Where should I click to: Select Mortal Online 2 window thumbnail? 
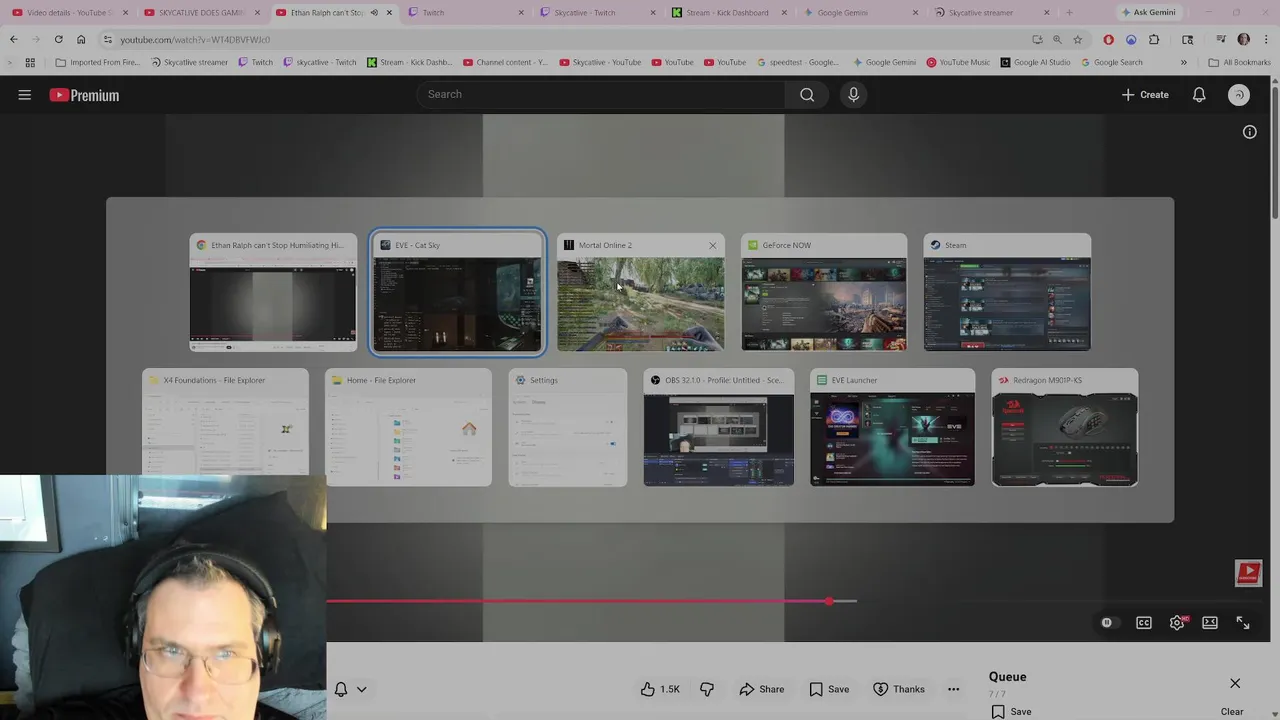pos(641,293)
